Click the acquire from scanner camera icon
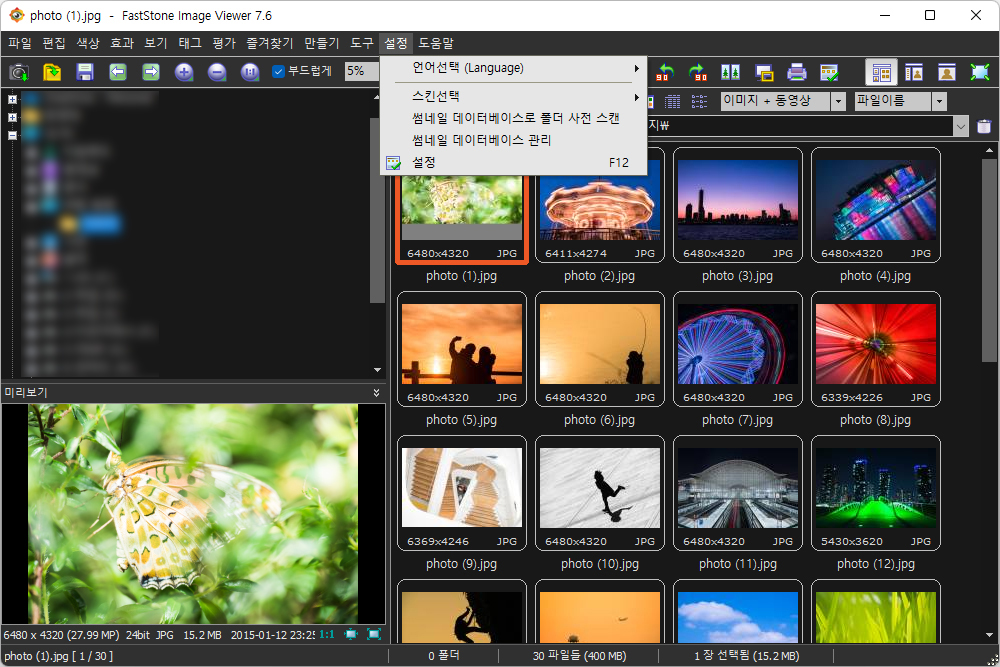Screen dimensions: 1000x667 pos(19,72)
